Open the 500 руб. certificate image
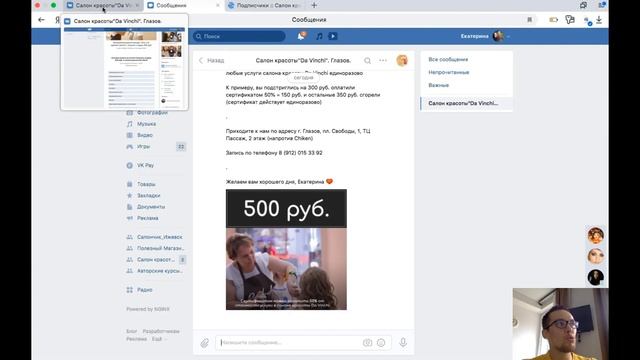This screenshot has width=640, height=360. 286,249
